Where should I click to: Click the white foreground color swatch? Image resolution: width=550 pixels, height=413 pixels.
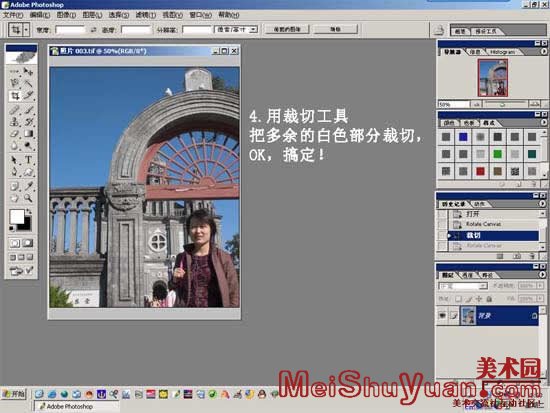[x=16, y=216]
